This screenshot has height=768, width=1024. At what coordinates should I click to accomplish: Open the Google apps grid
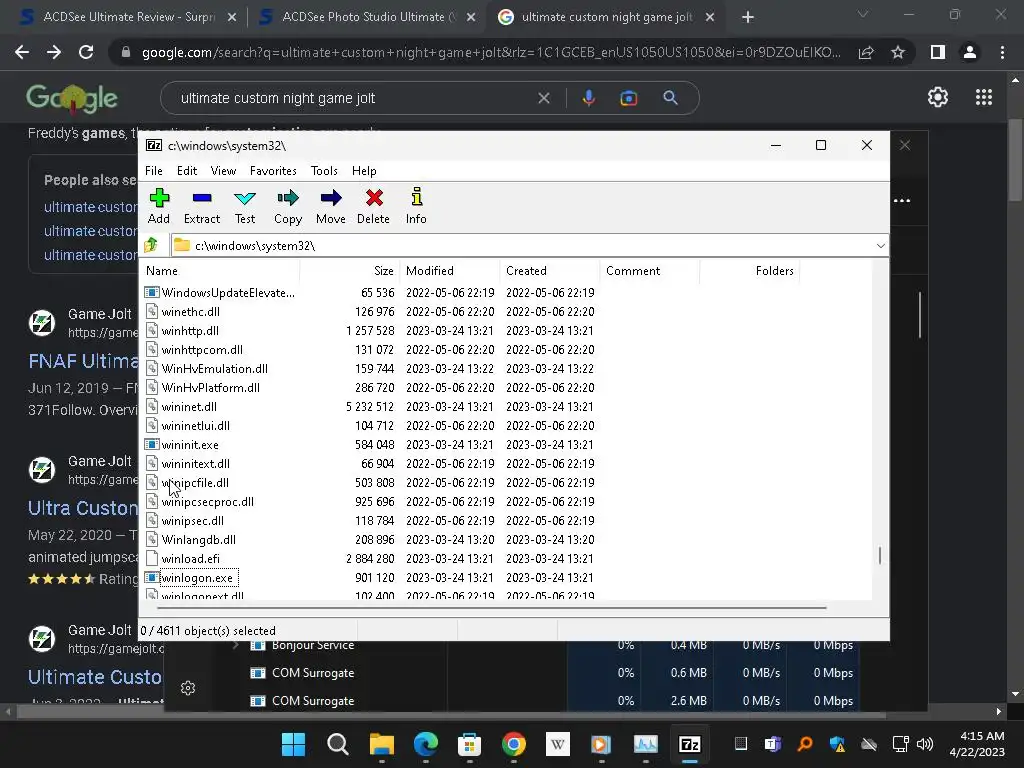984,97
